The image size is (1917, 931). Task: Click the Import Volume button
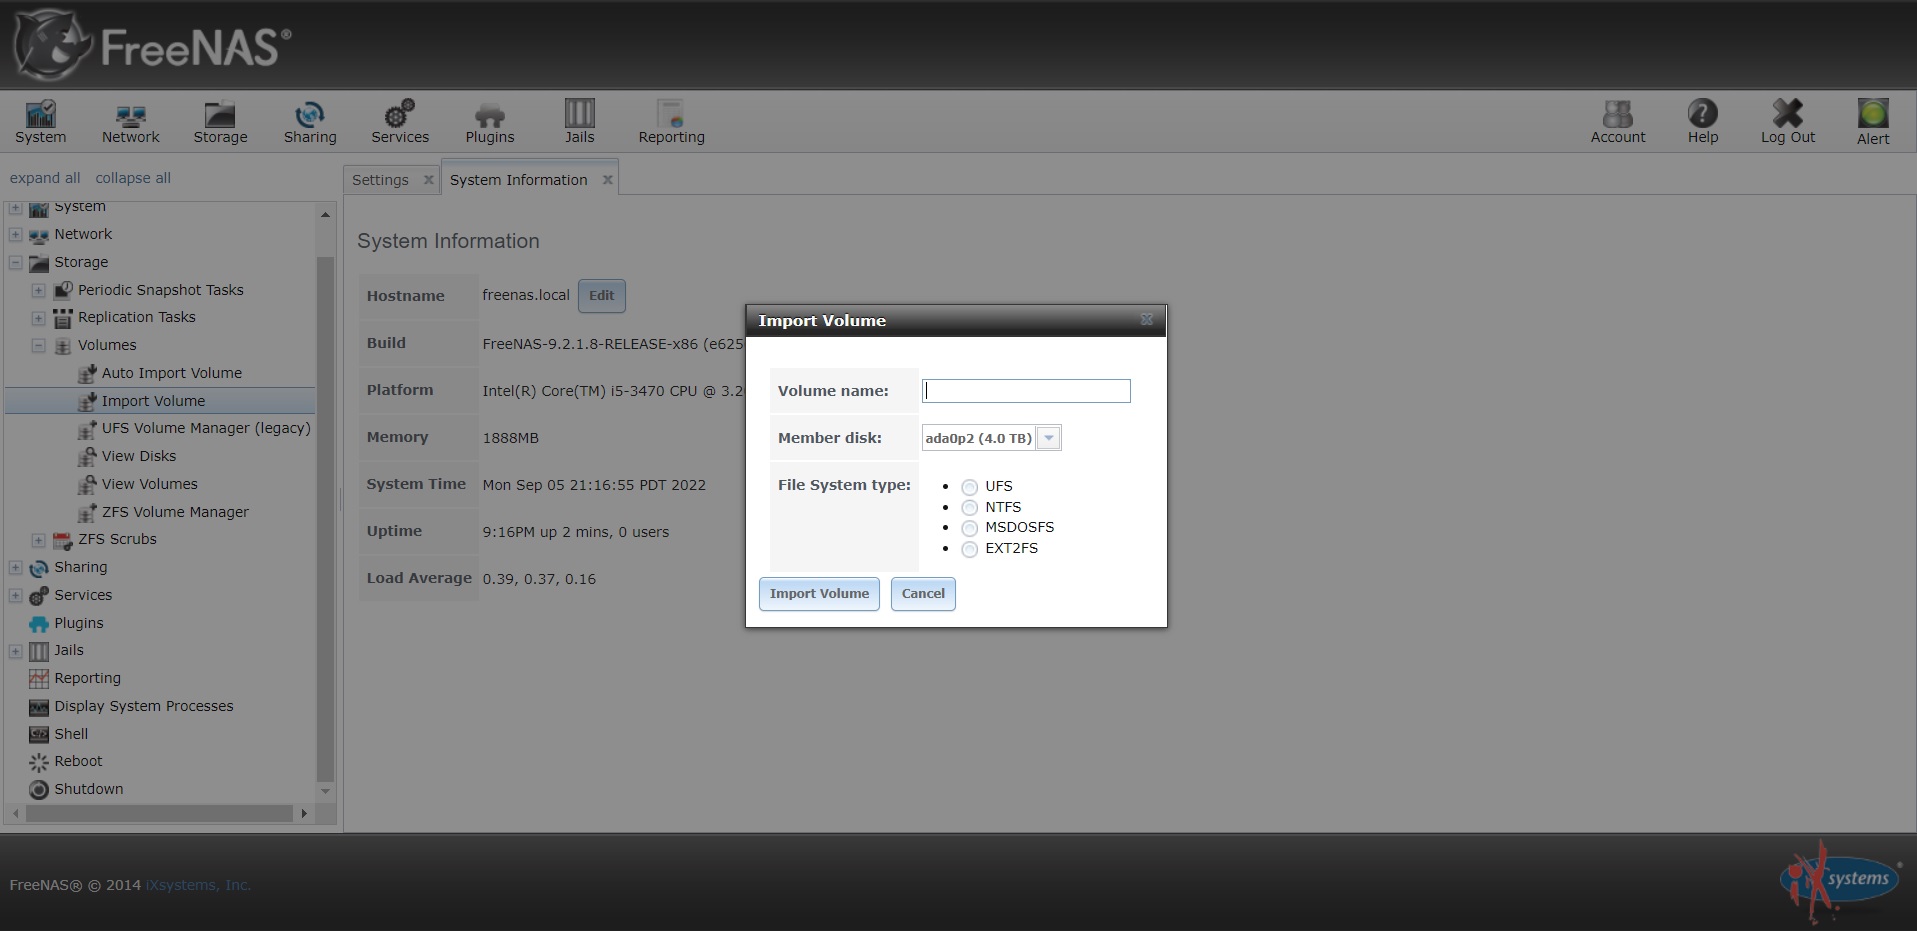pyautogui.click(x=819, y=594)
